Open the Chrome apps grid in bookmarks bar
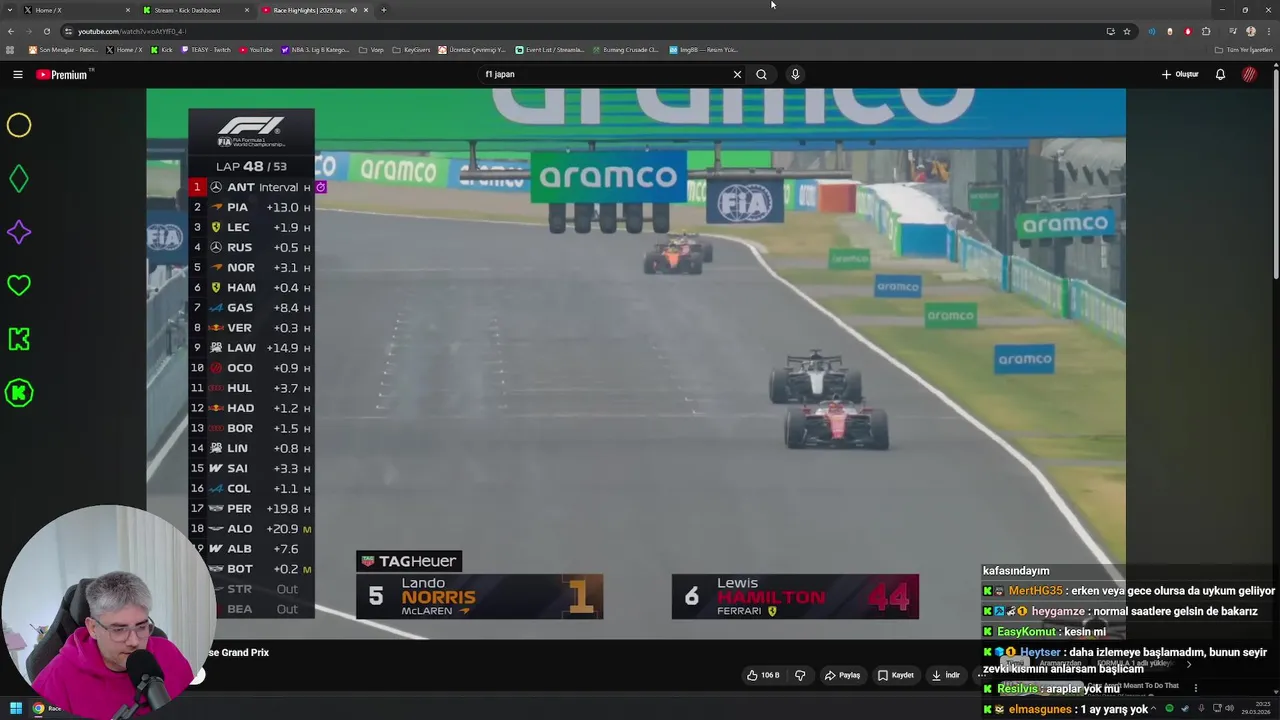 click(x=10, y=49)
